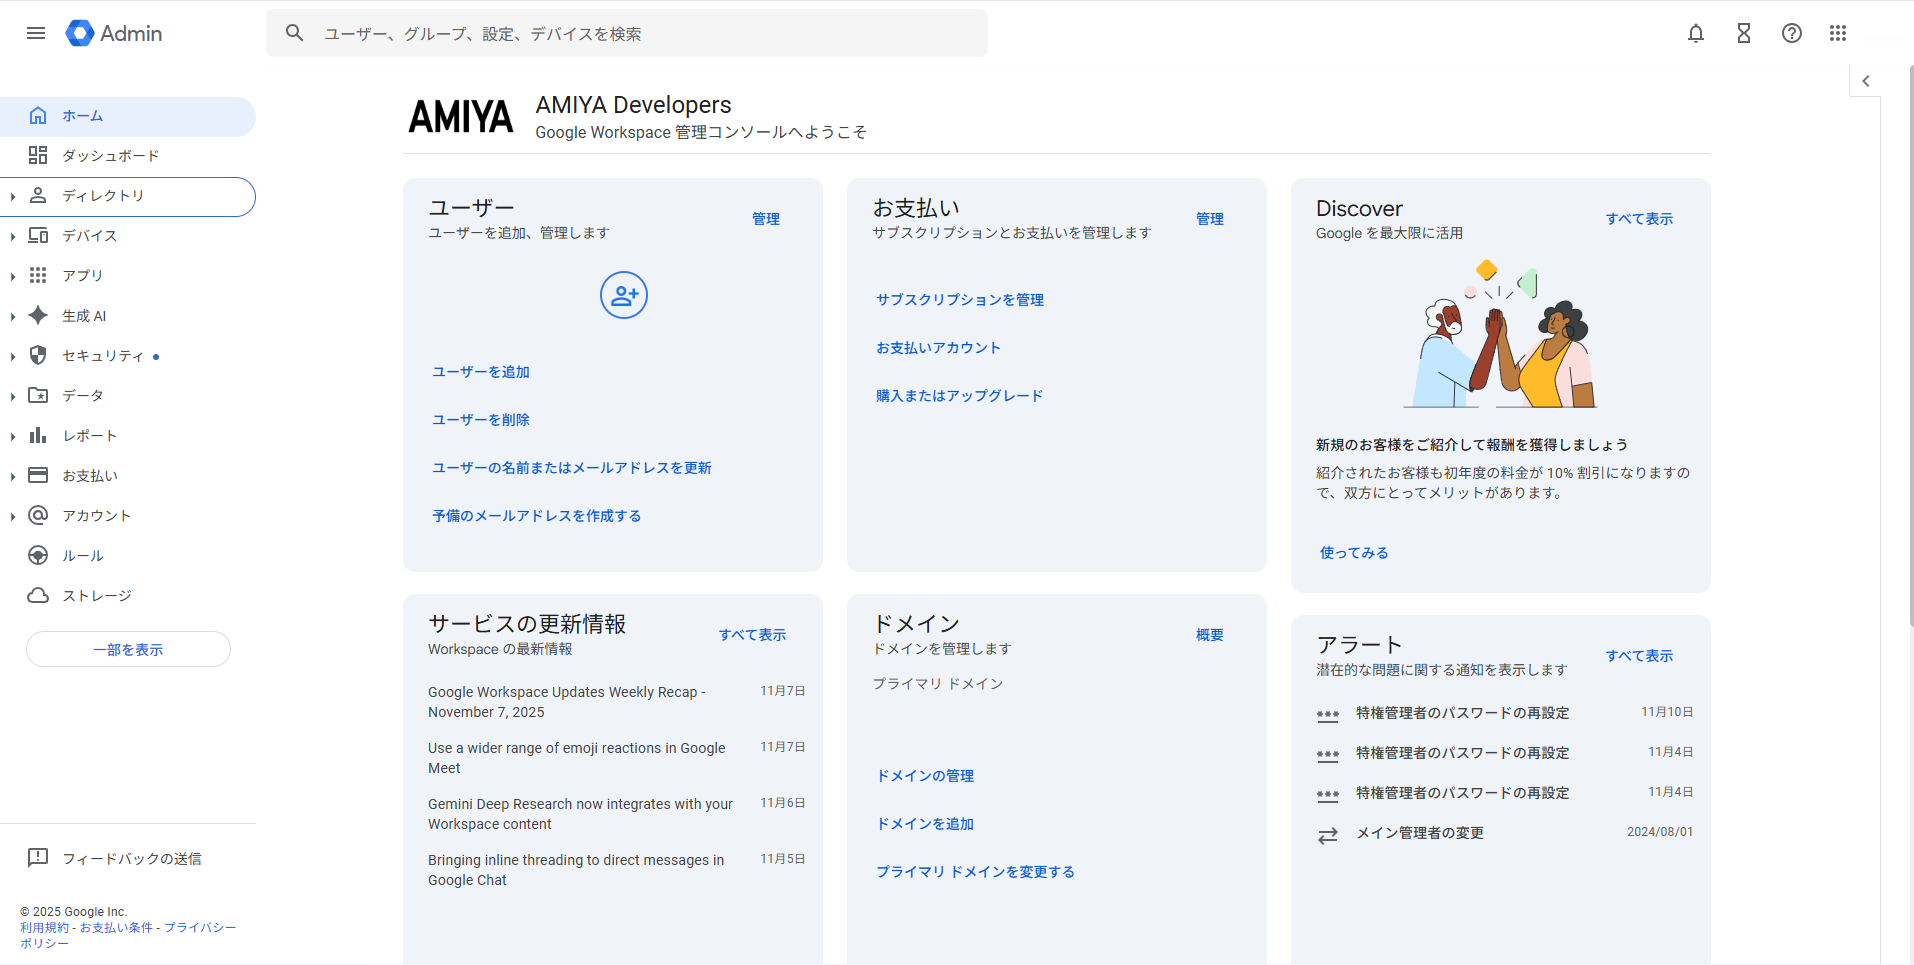
Task: Open ストレージ in the sidebar
Action: coord(128,595)
